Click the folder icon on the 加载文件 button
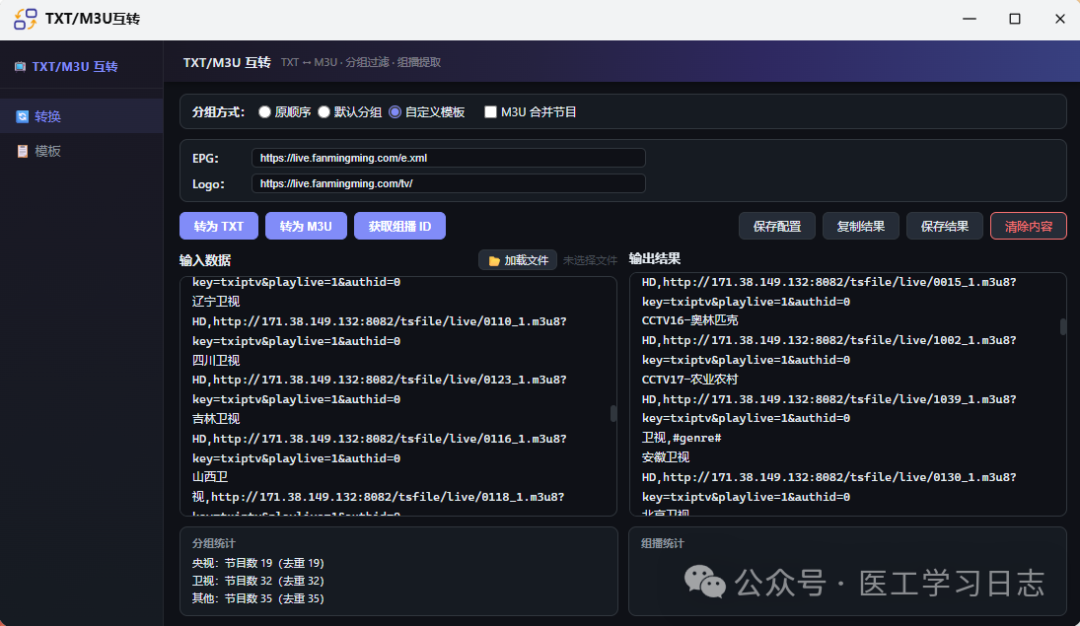 pos(493,259)
